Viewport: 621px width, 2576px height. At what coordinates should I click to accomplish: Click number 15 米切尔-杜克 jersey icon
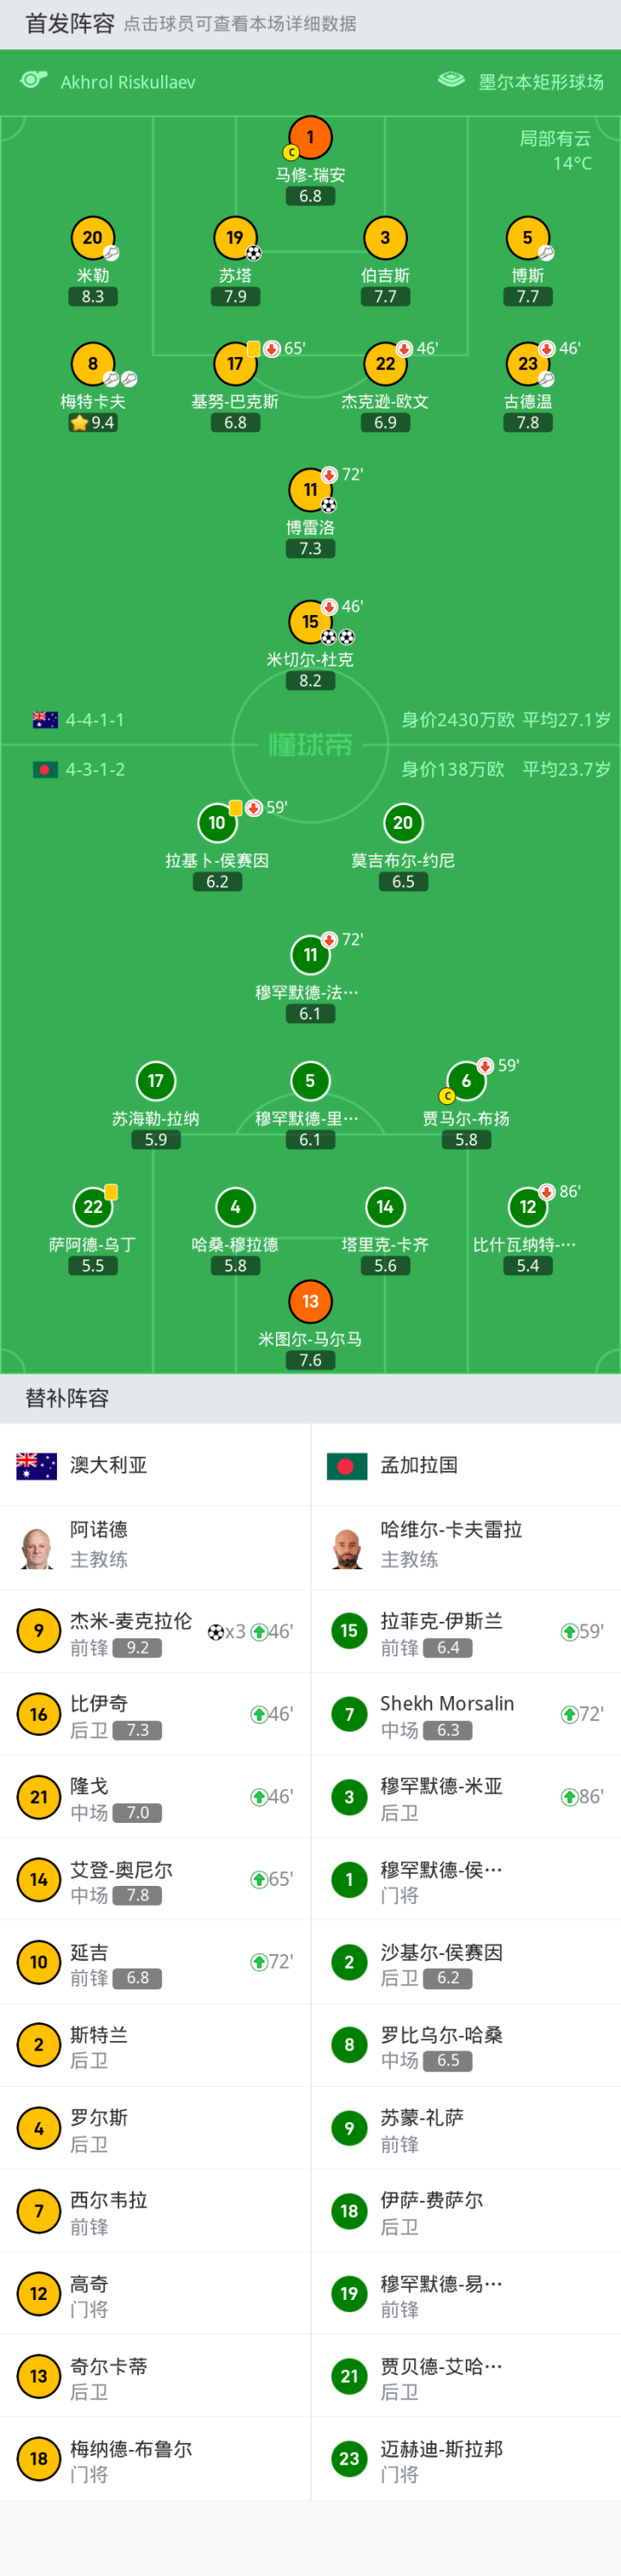coord(310,622)
